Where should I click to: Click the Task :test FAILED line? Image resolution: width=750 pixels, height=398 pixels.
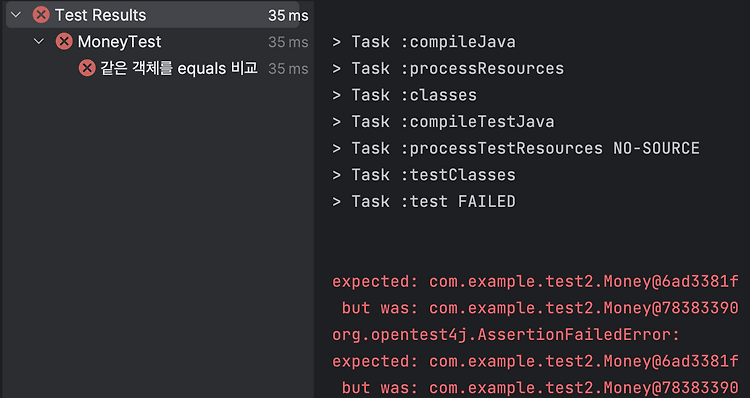tap(424, 201)
